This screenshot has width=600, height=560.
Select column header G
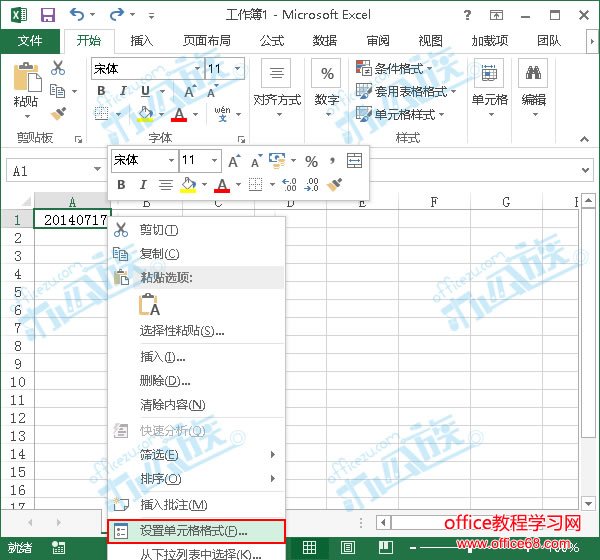506,202
